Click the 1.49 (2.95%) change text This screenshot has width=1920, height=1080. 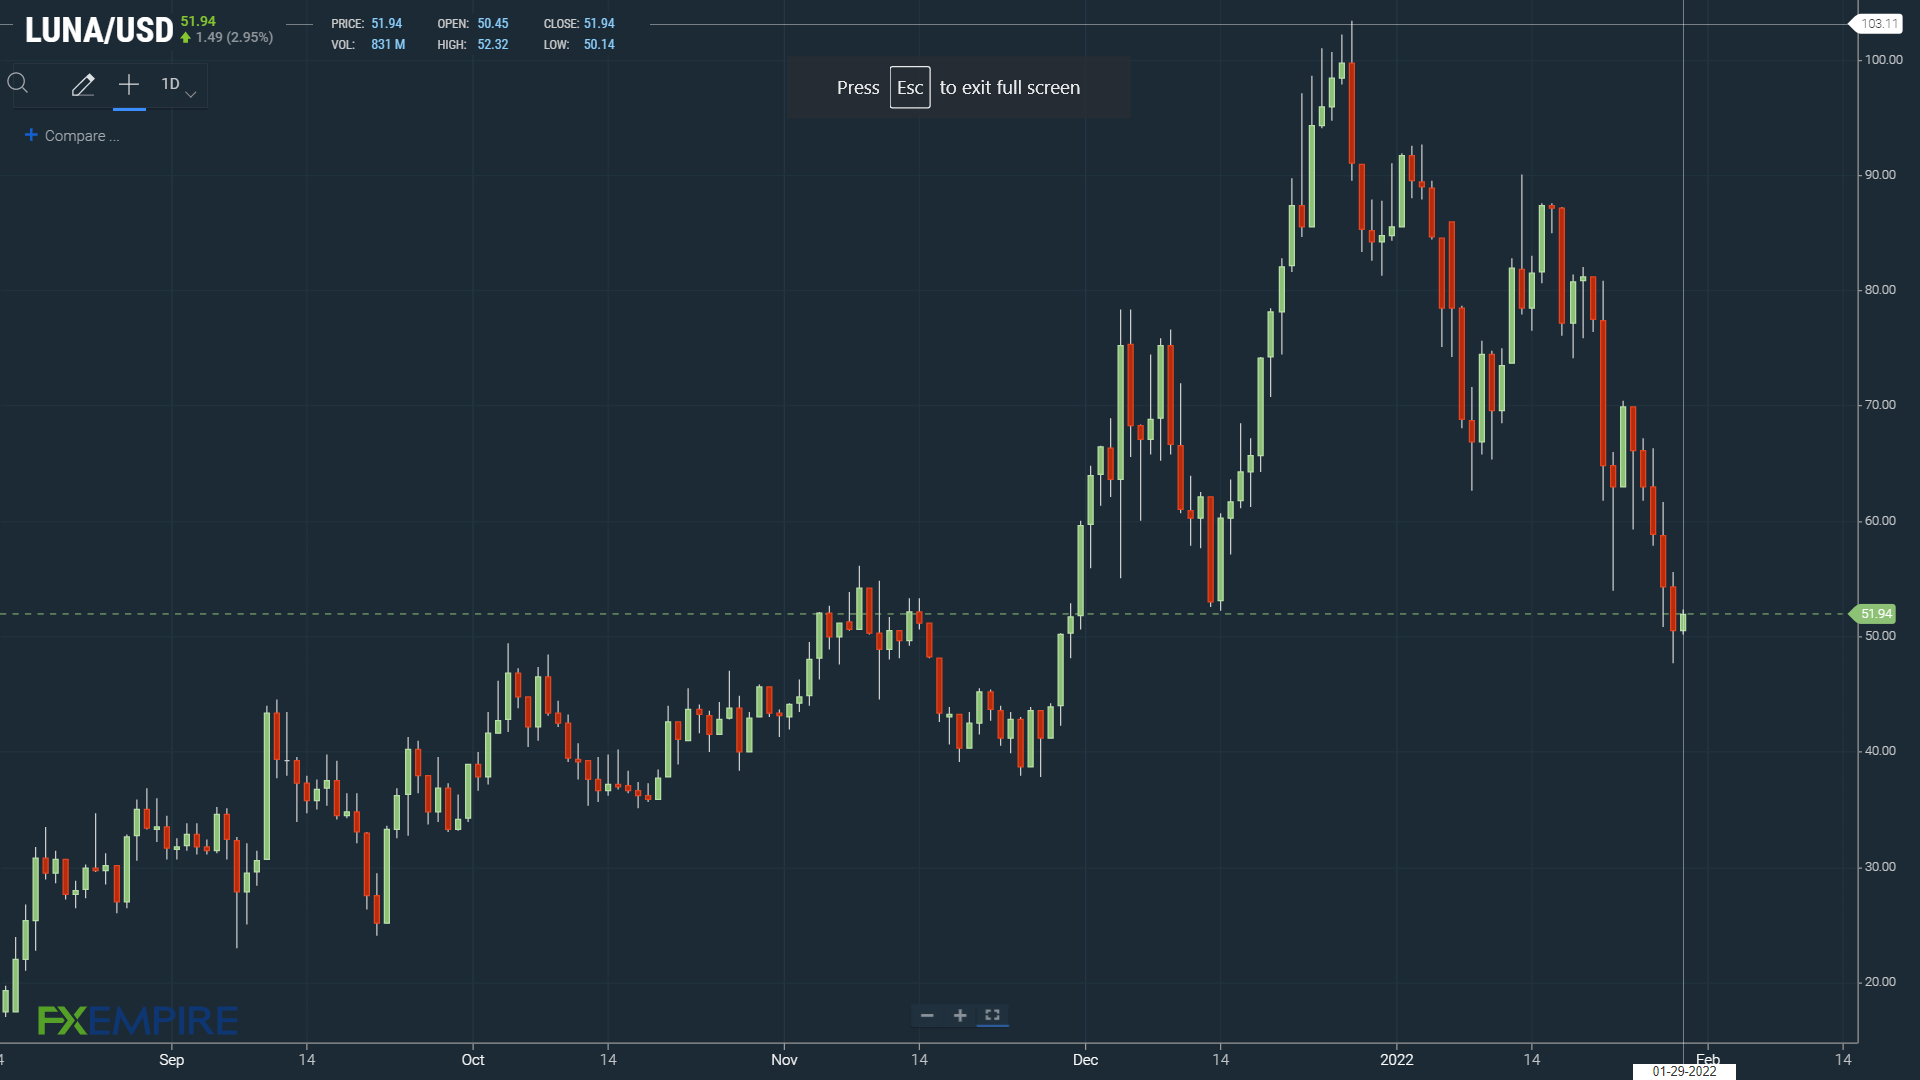click(x=234, y=38)
